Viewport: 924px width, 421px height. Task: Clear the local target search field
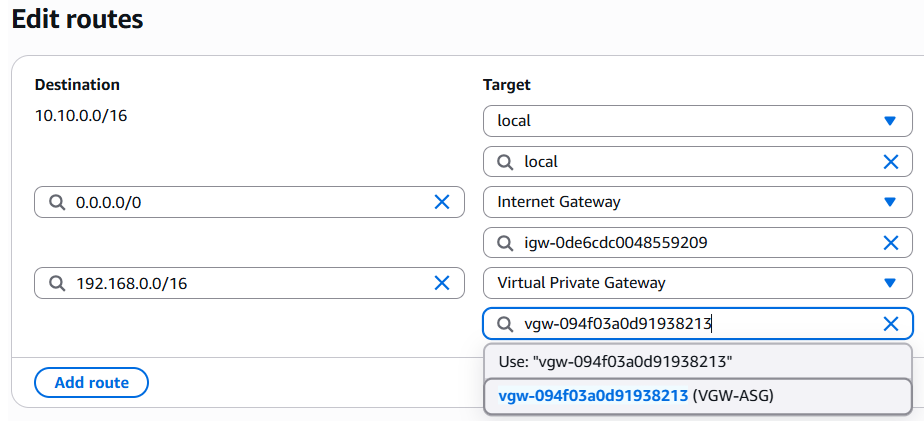point(890,162)
